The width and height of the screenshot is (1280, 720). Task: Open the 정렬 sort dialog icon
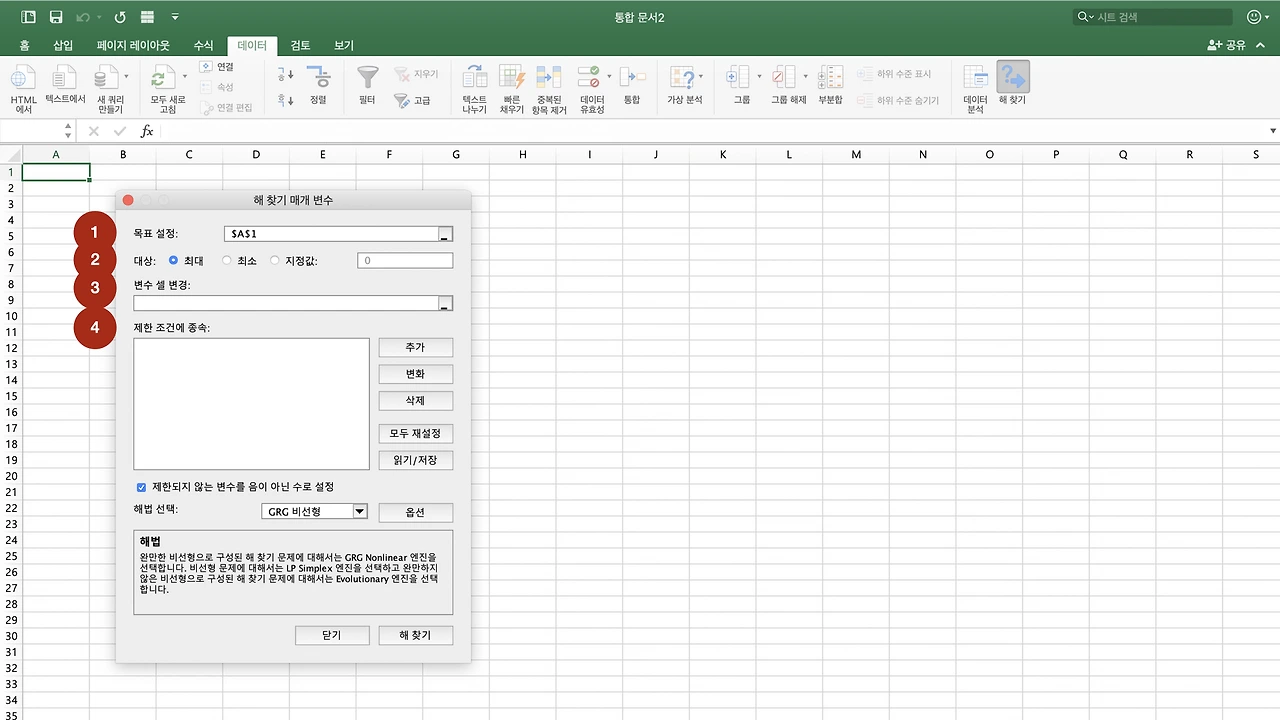[318, 78]
